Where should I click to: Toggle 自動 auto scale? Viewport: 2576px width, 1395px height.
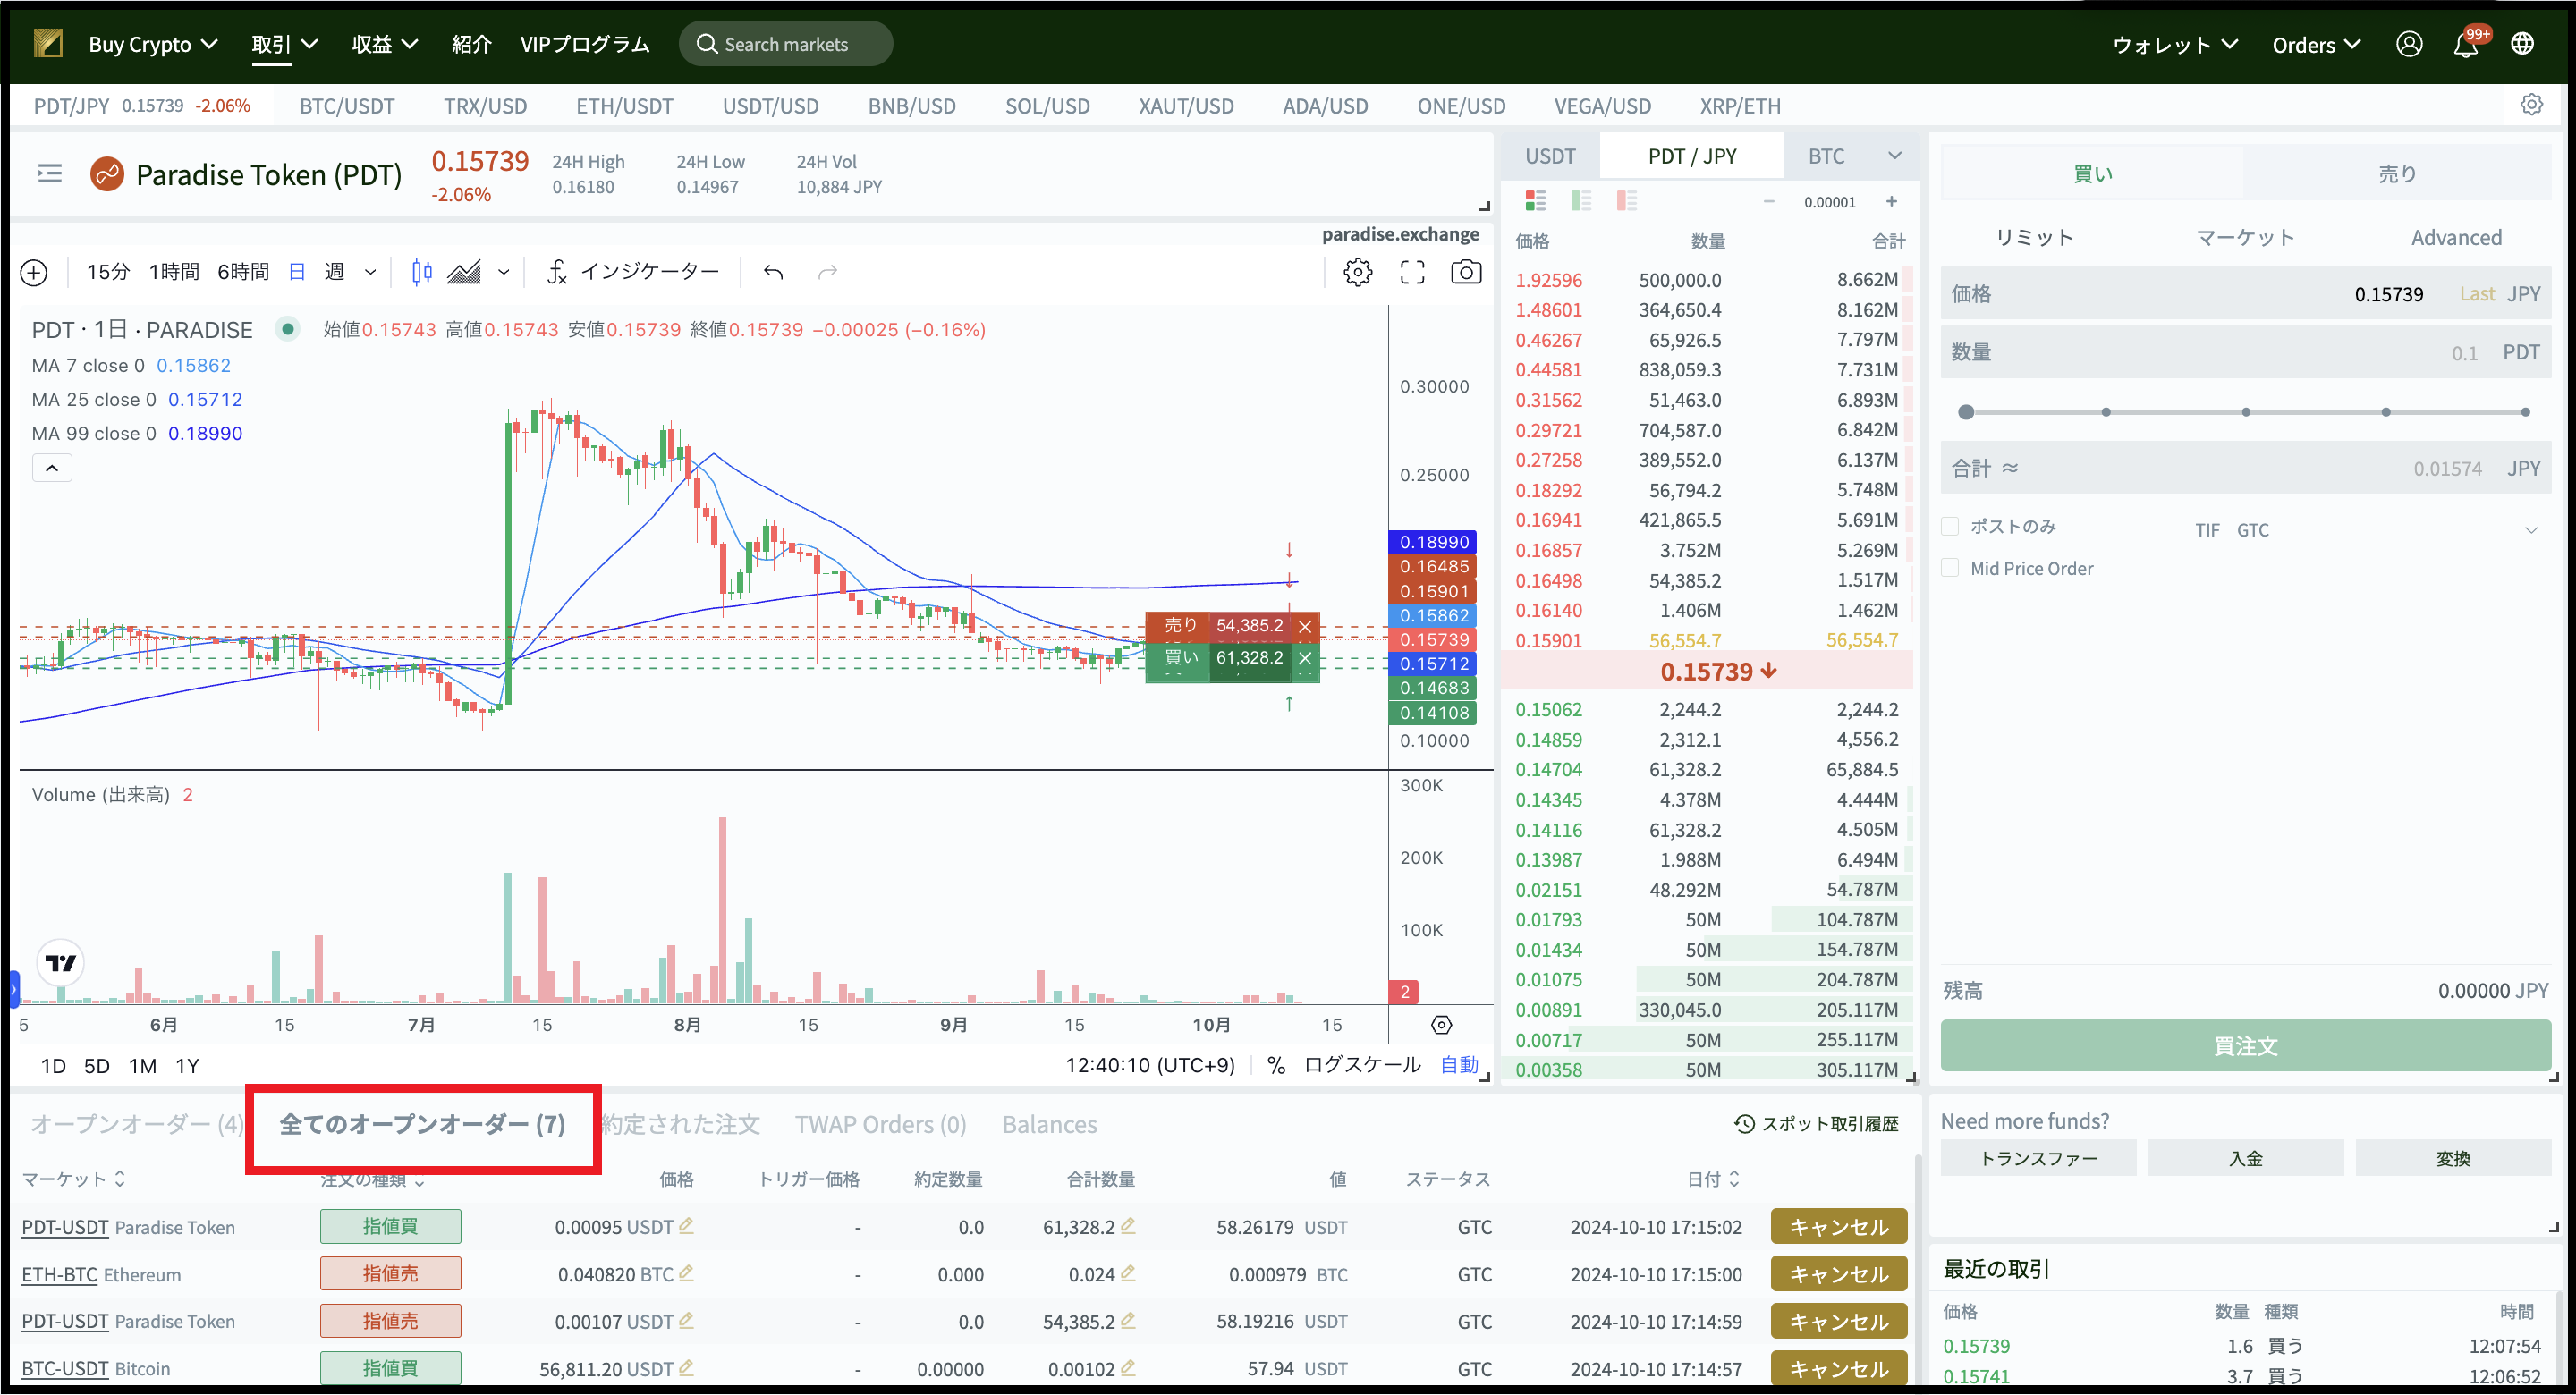coord(1459,1065)
